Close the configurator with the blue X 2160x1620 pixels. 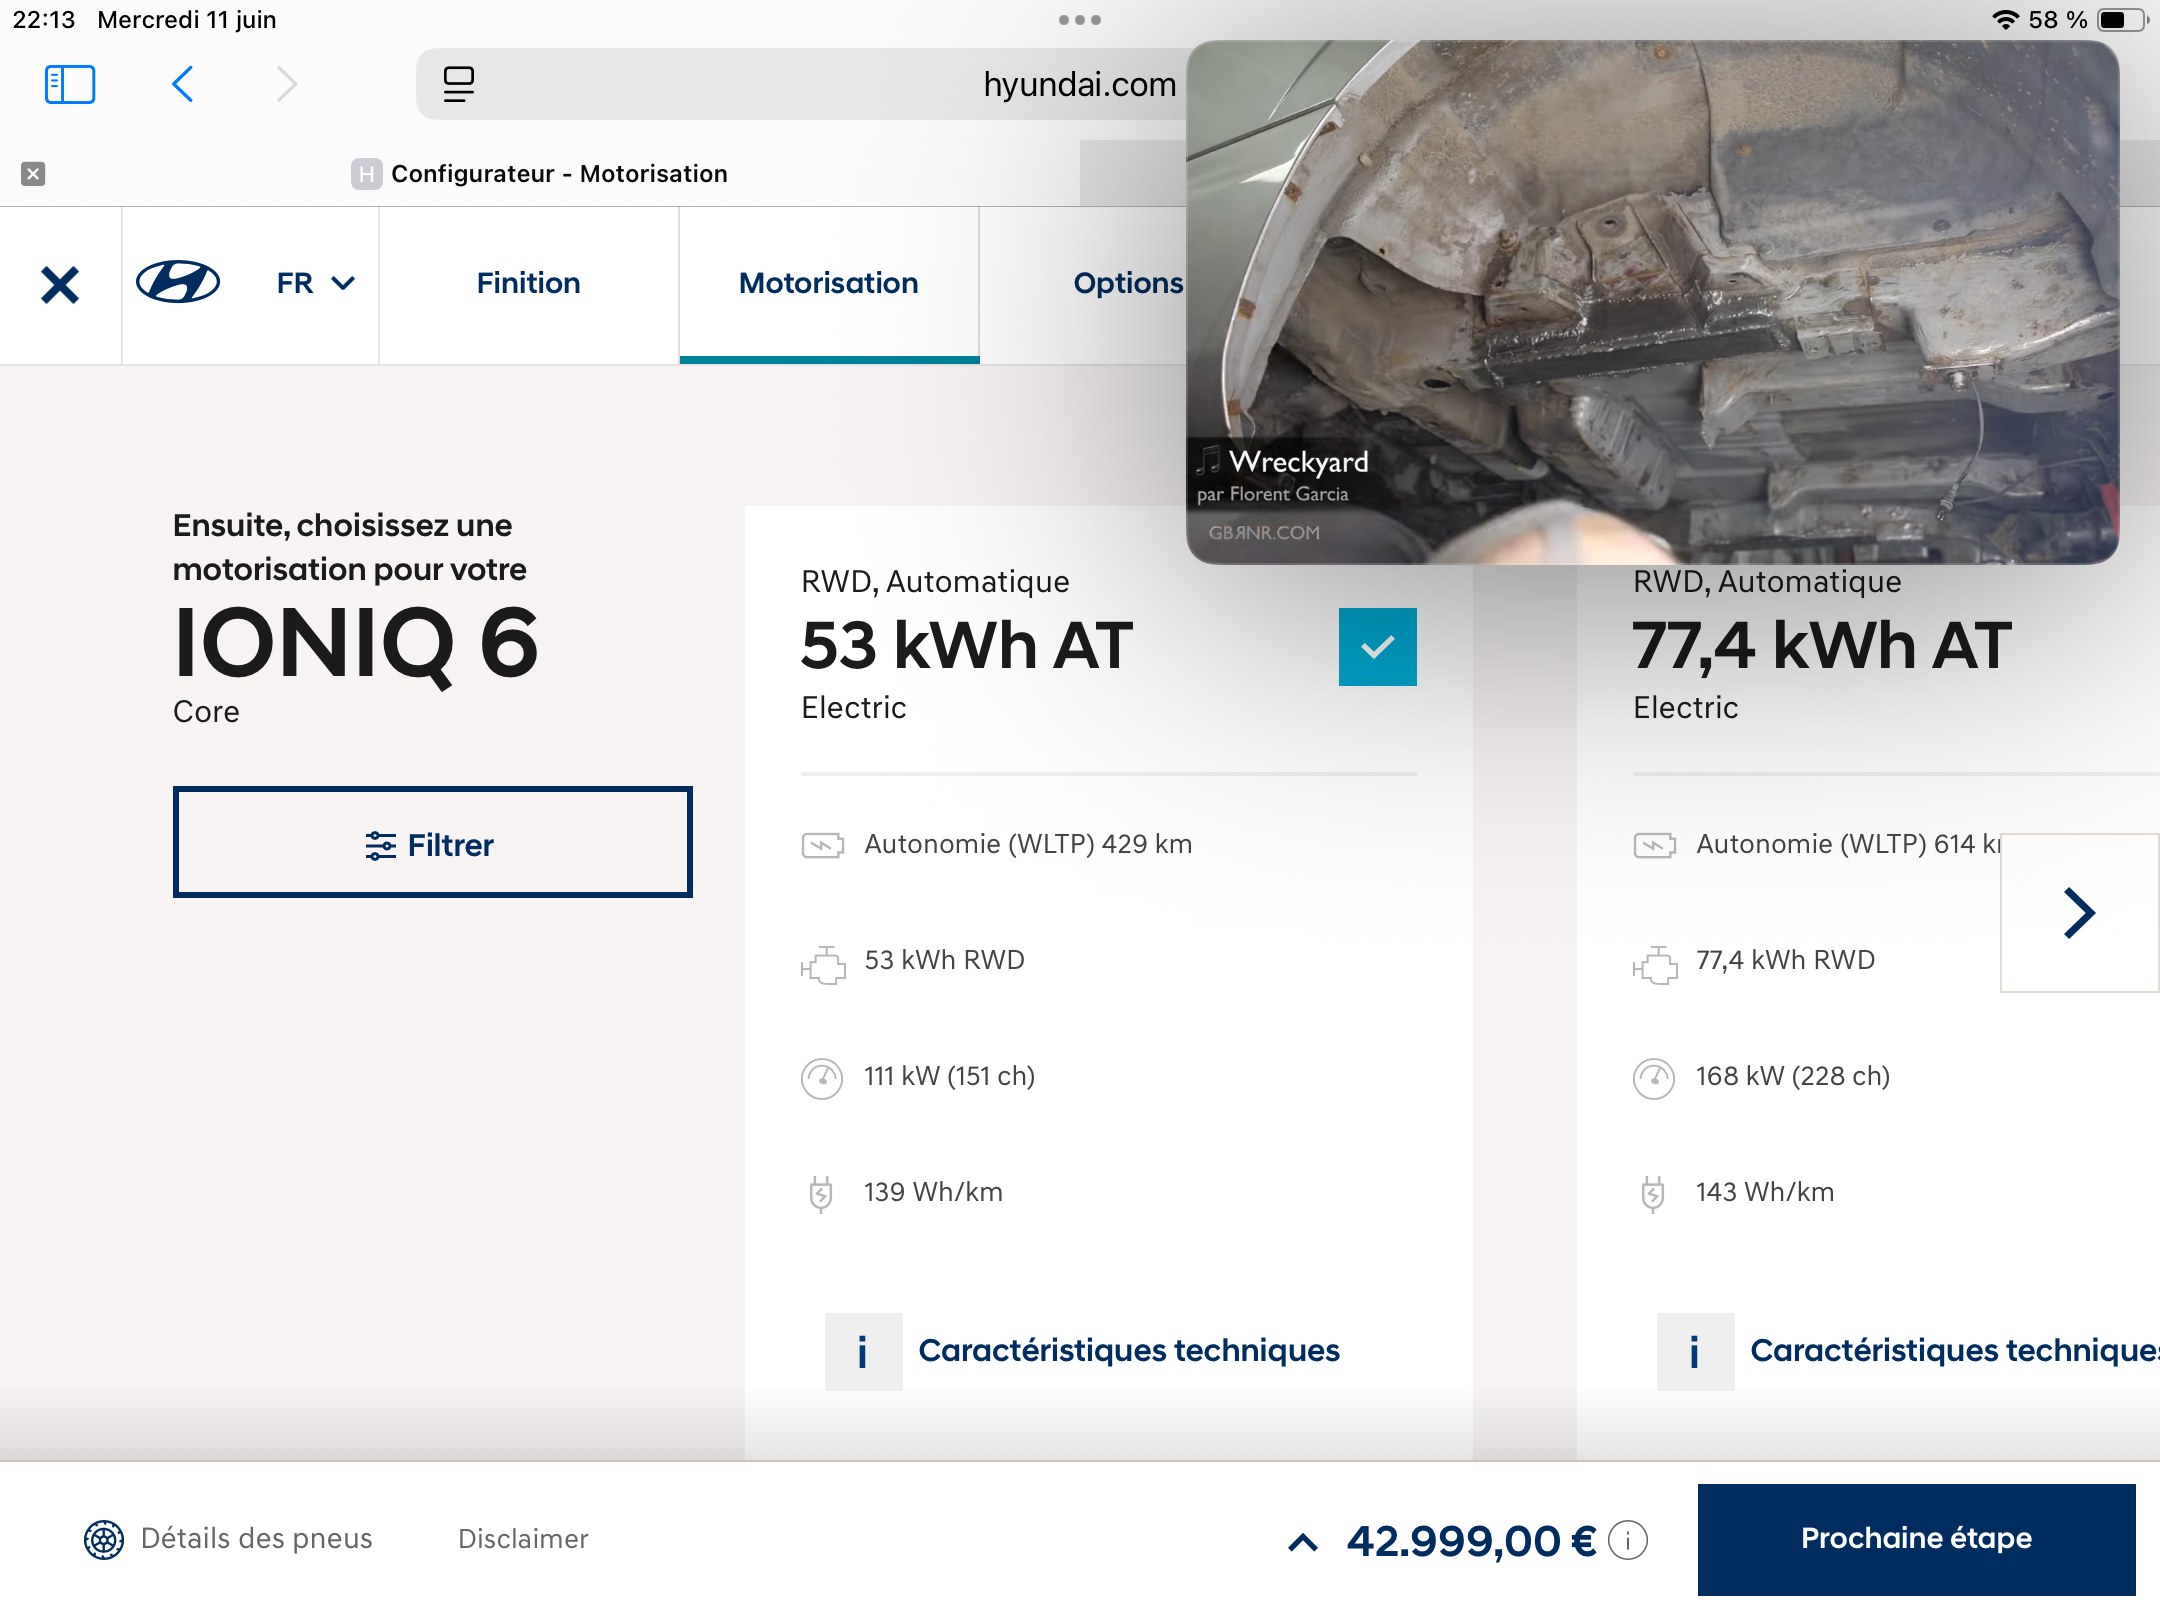tap(60, 285)
